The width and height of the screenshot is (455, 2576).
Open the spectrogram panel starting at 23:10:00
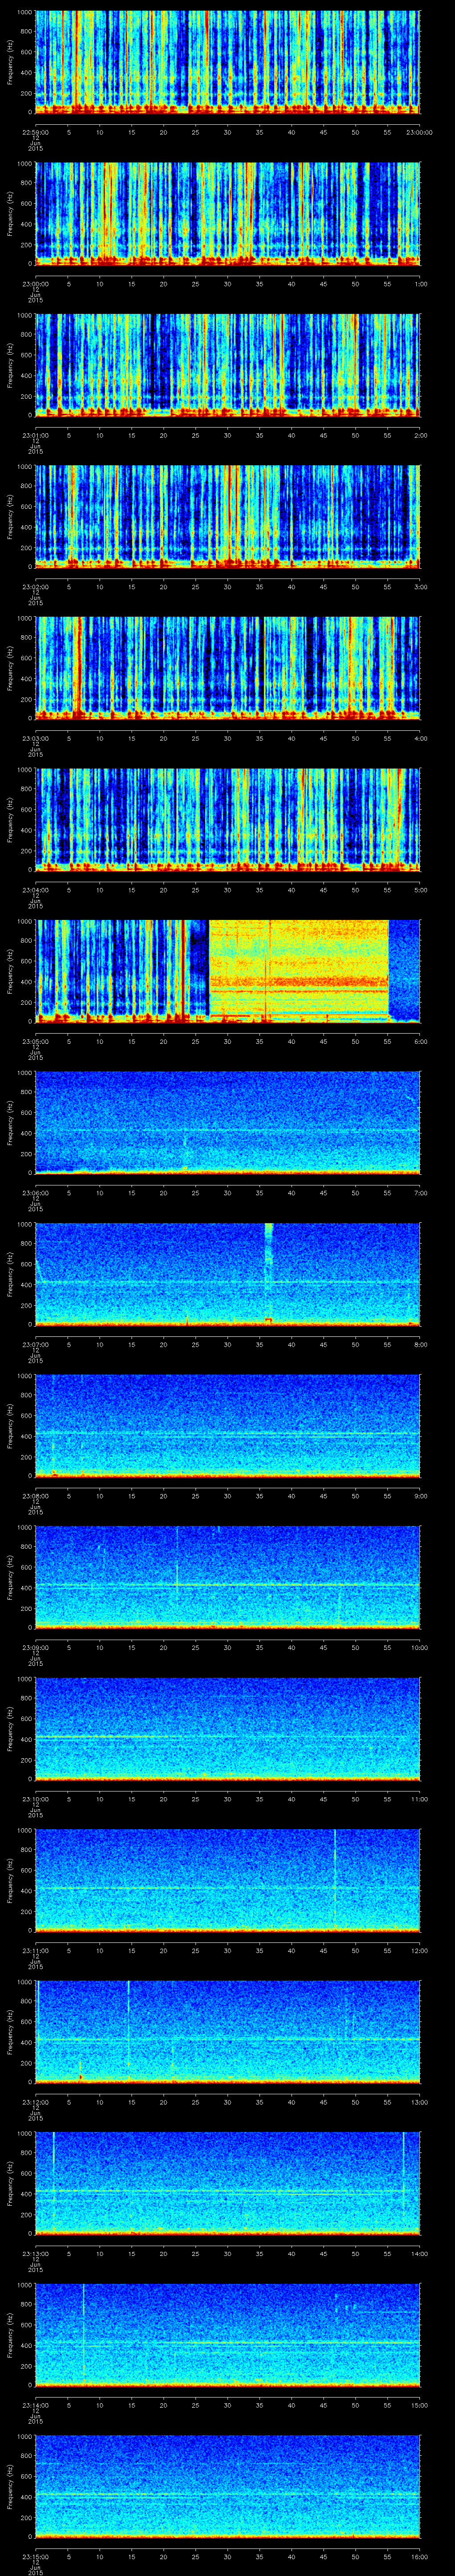coord(228,1729)
